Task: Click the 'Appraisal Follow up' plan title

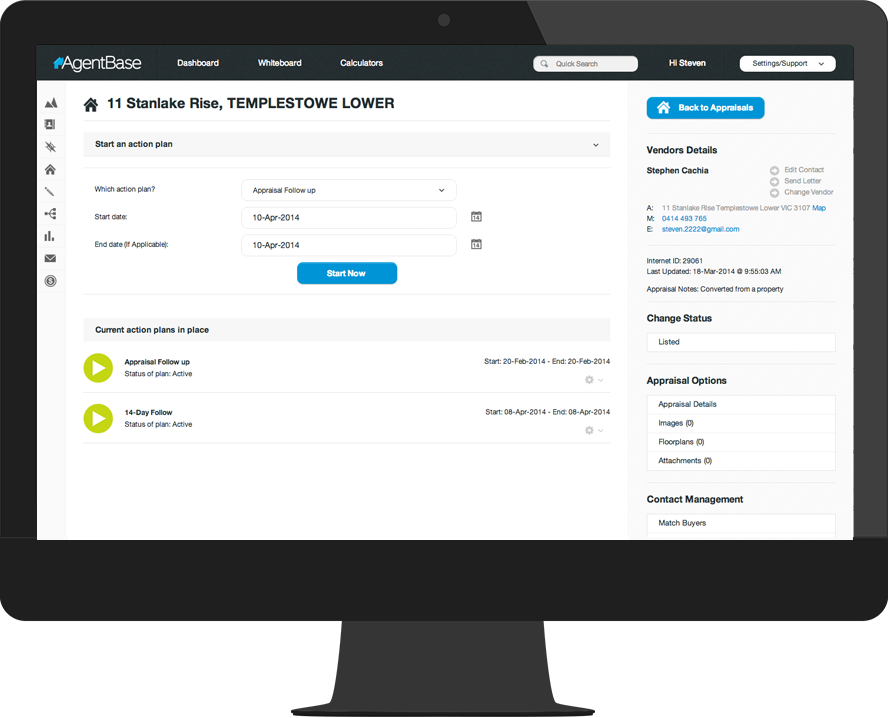Action: 157,362
